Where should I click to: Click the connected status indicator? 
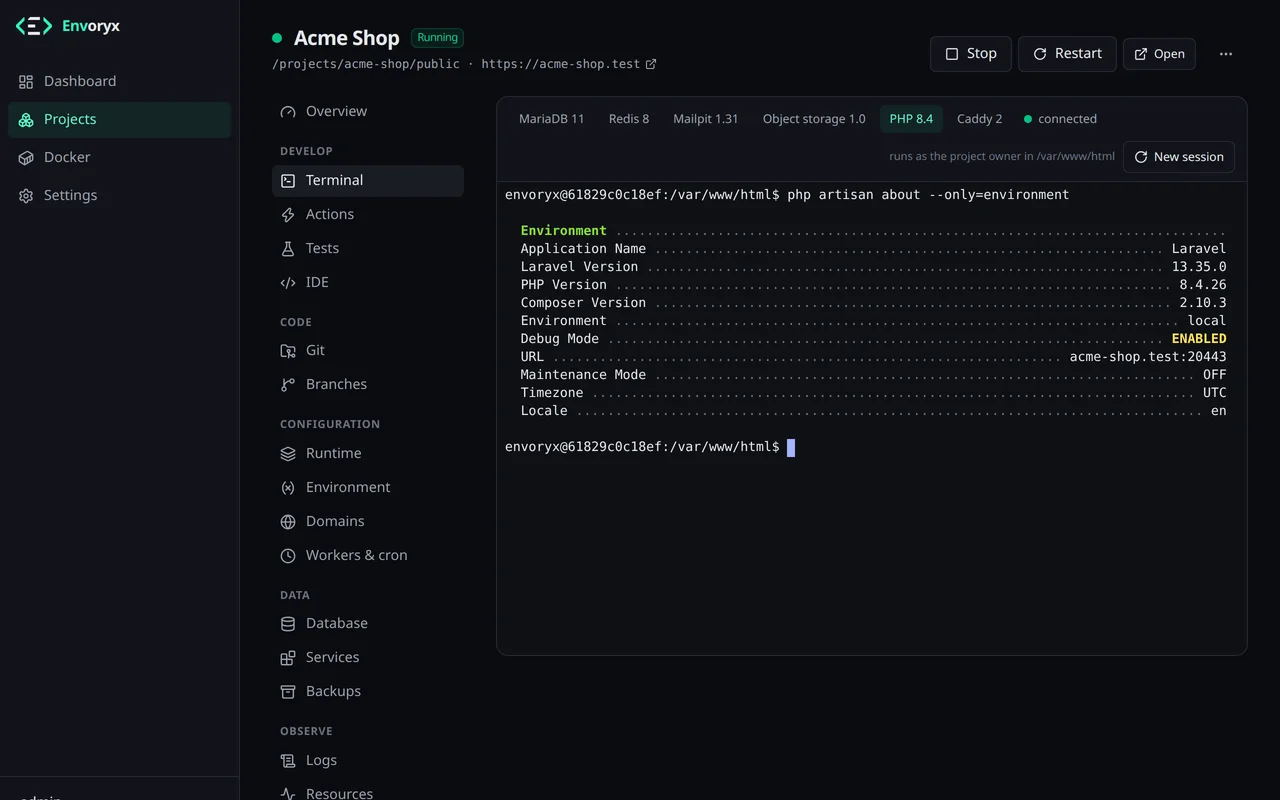(x=1060, y=119)
